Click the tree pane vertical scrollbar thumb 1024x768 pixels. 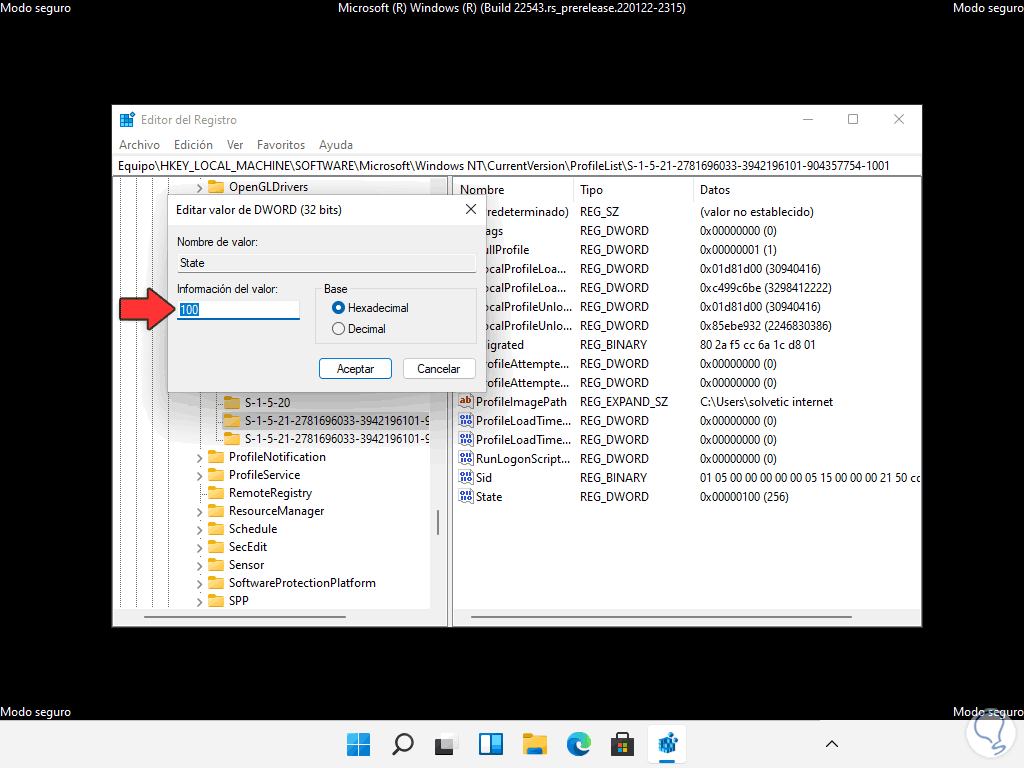click(x=438, y=522)
